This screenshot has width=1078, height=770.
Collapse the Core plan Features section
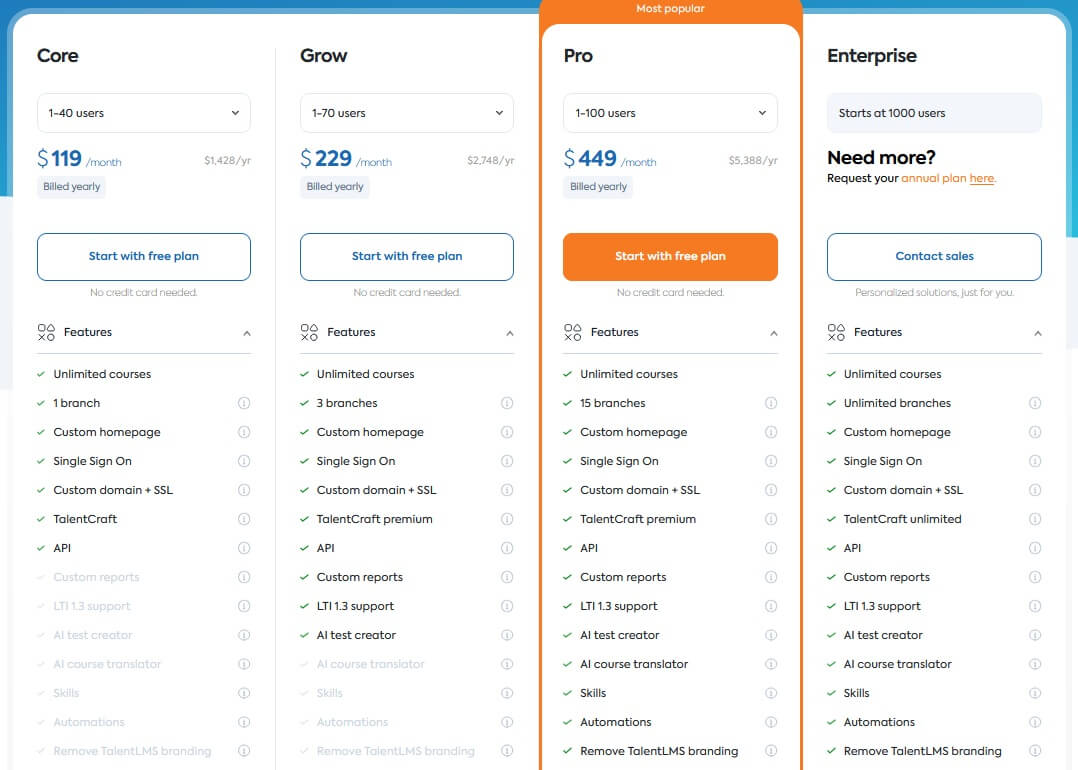click(247, 333)
